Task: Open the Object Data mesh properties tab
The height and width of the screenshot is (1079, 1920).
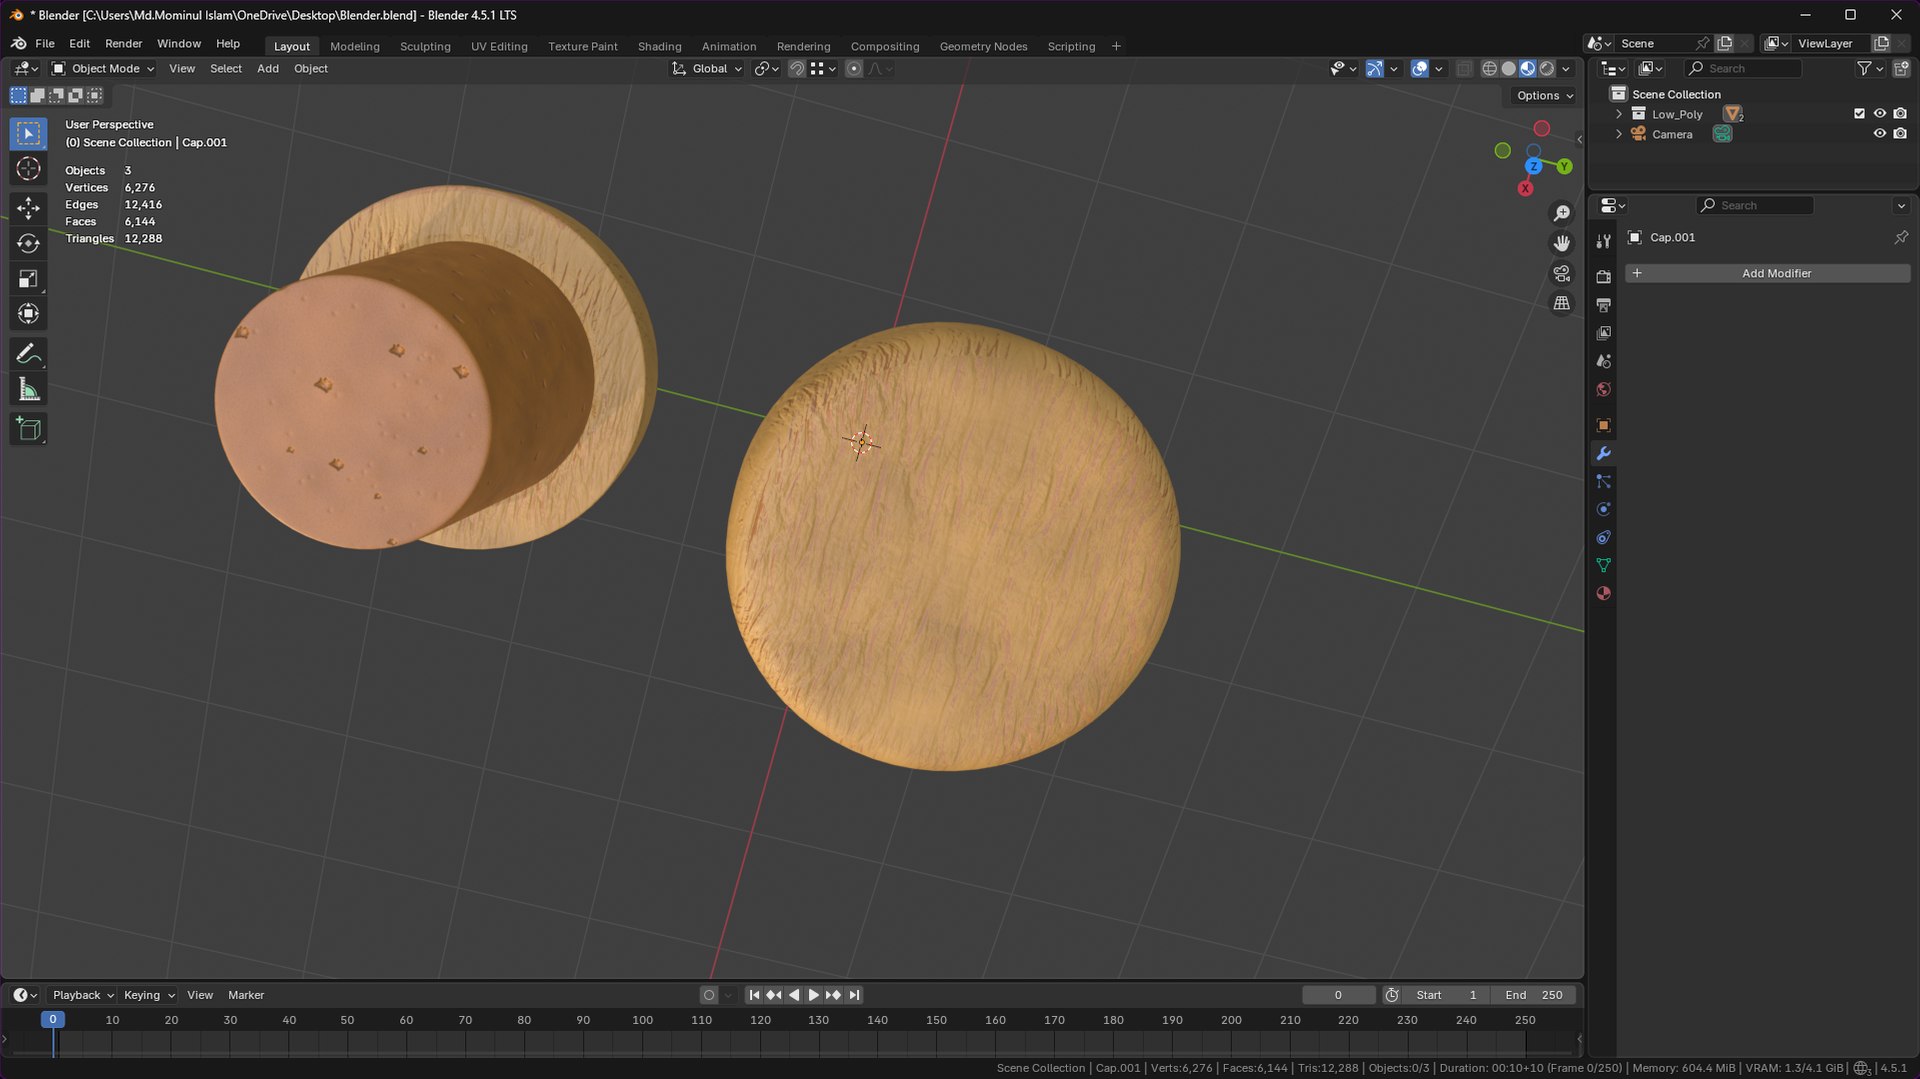Action: [x=1603, y=565]
